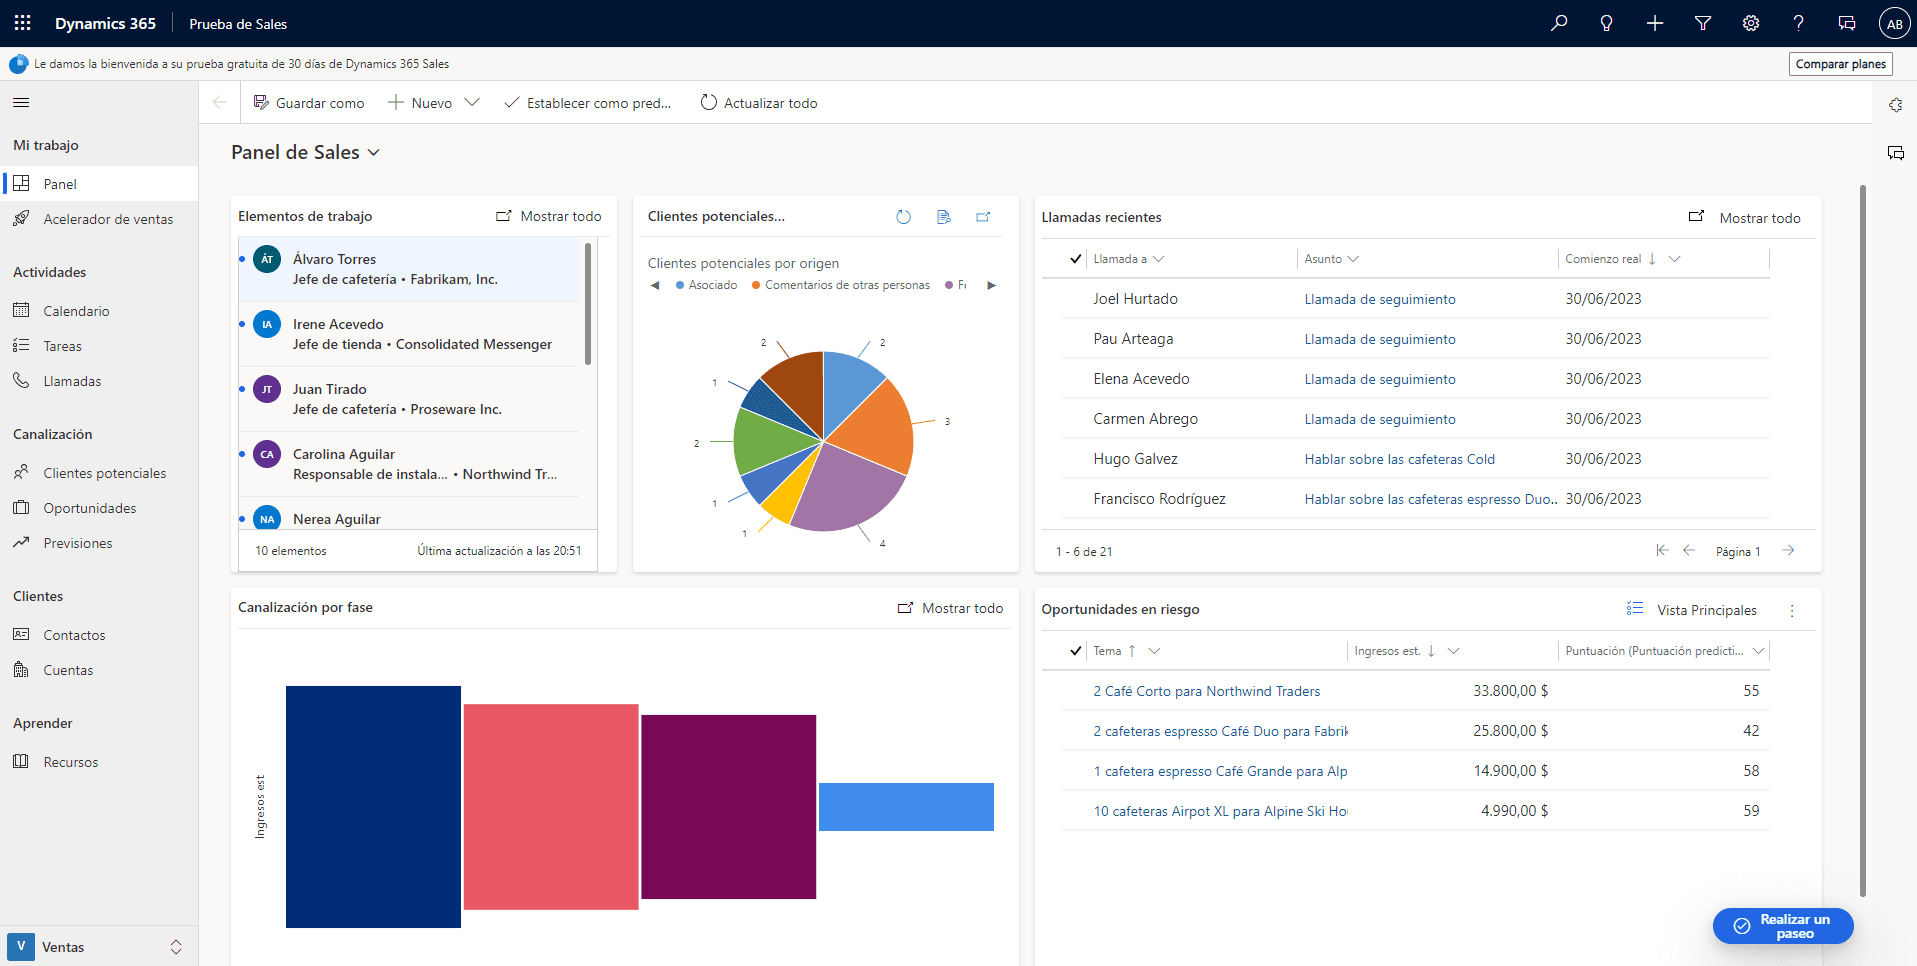
Task: Expand the Clientes potenciales chart icon
Action: [983, 216]
